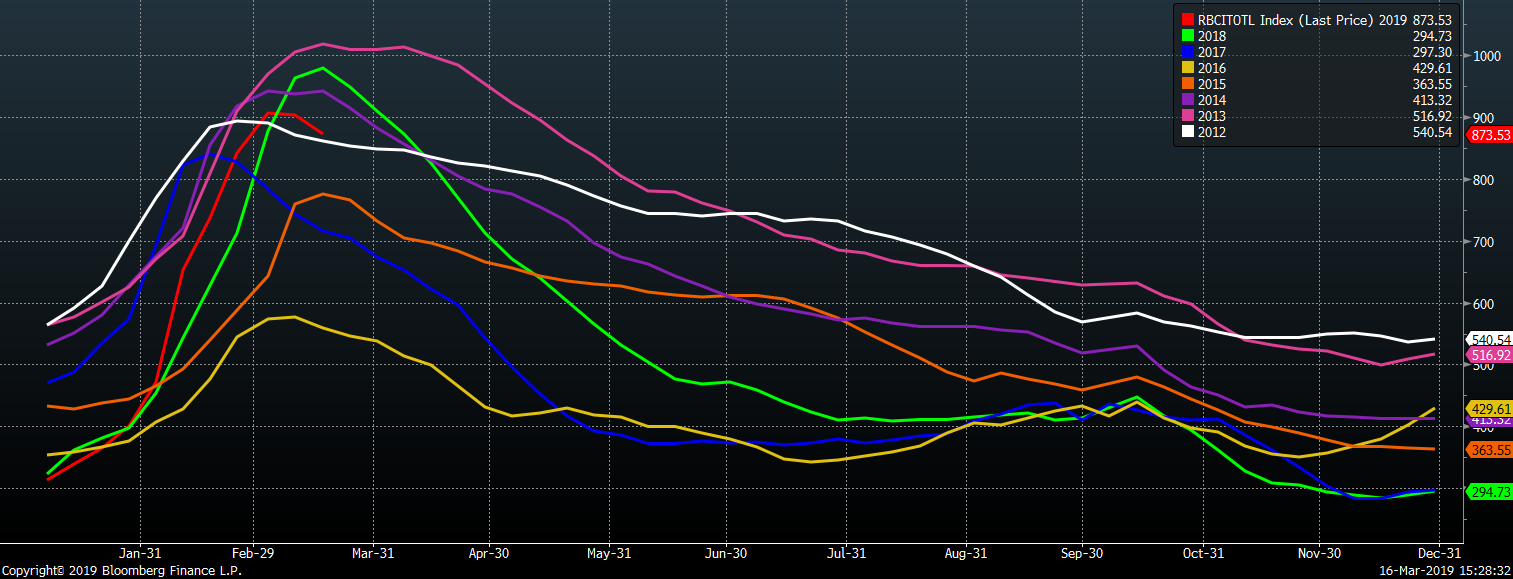The image size is (1513, 579).
Task: Click the green 2018 legend swatch
Action: [x=1187, y=36]
